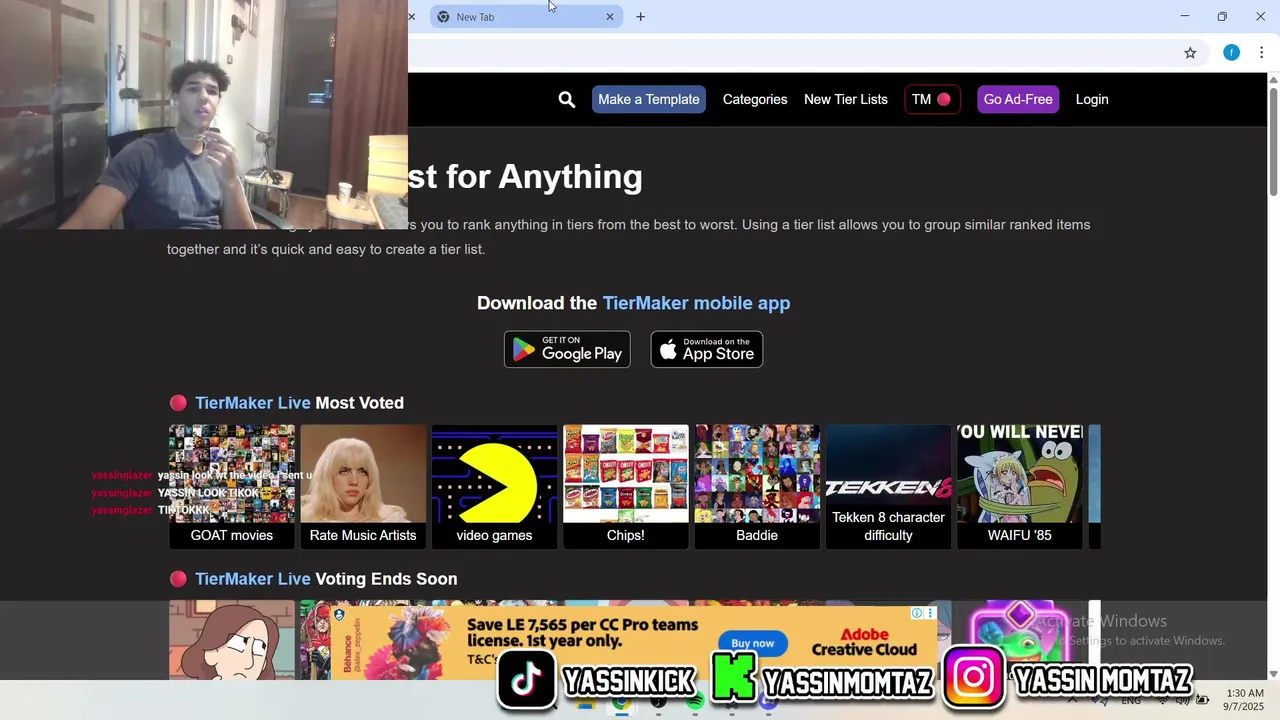
Task: Click the scrollbar down arrow
Action: [1273, 674]
